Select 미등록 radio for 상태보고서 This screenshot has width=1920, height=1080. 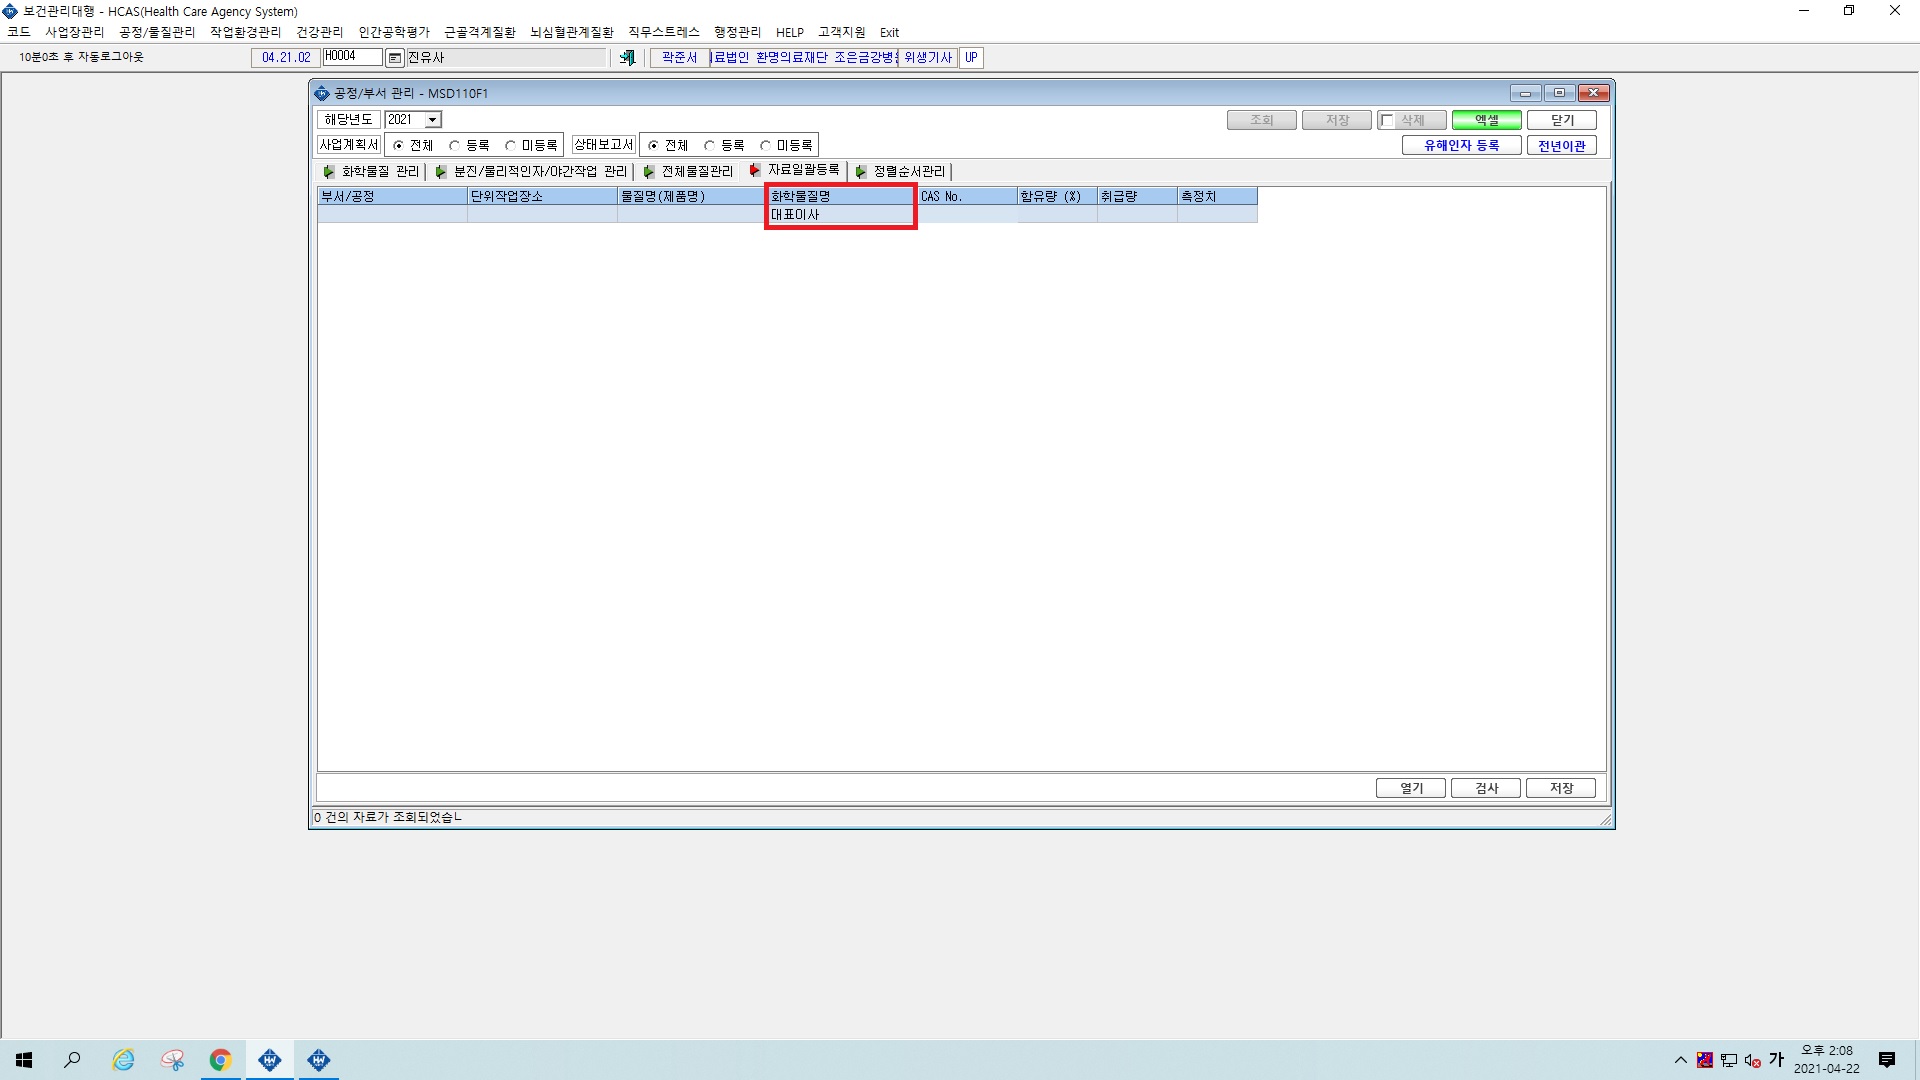766,146
